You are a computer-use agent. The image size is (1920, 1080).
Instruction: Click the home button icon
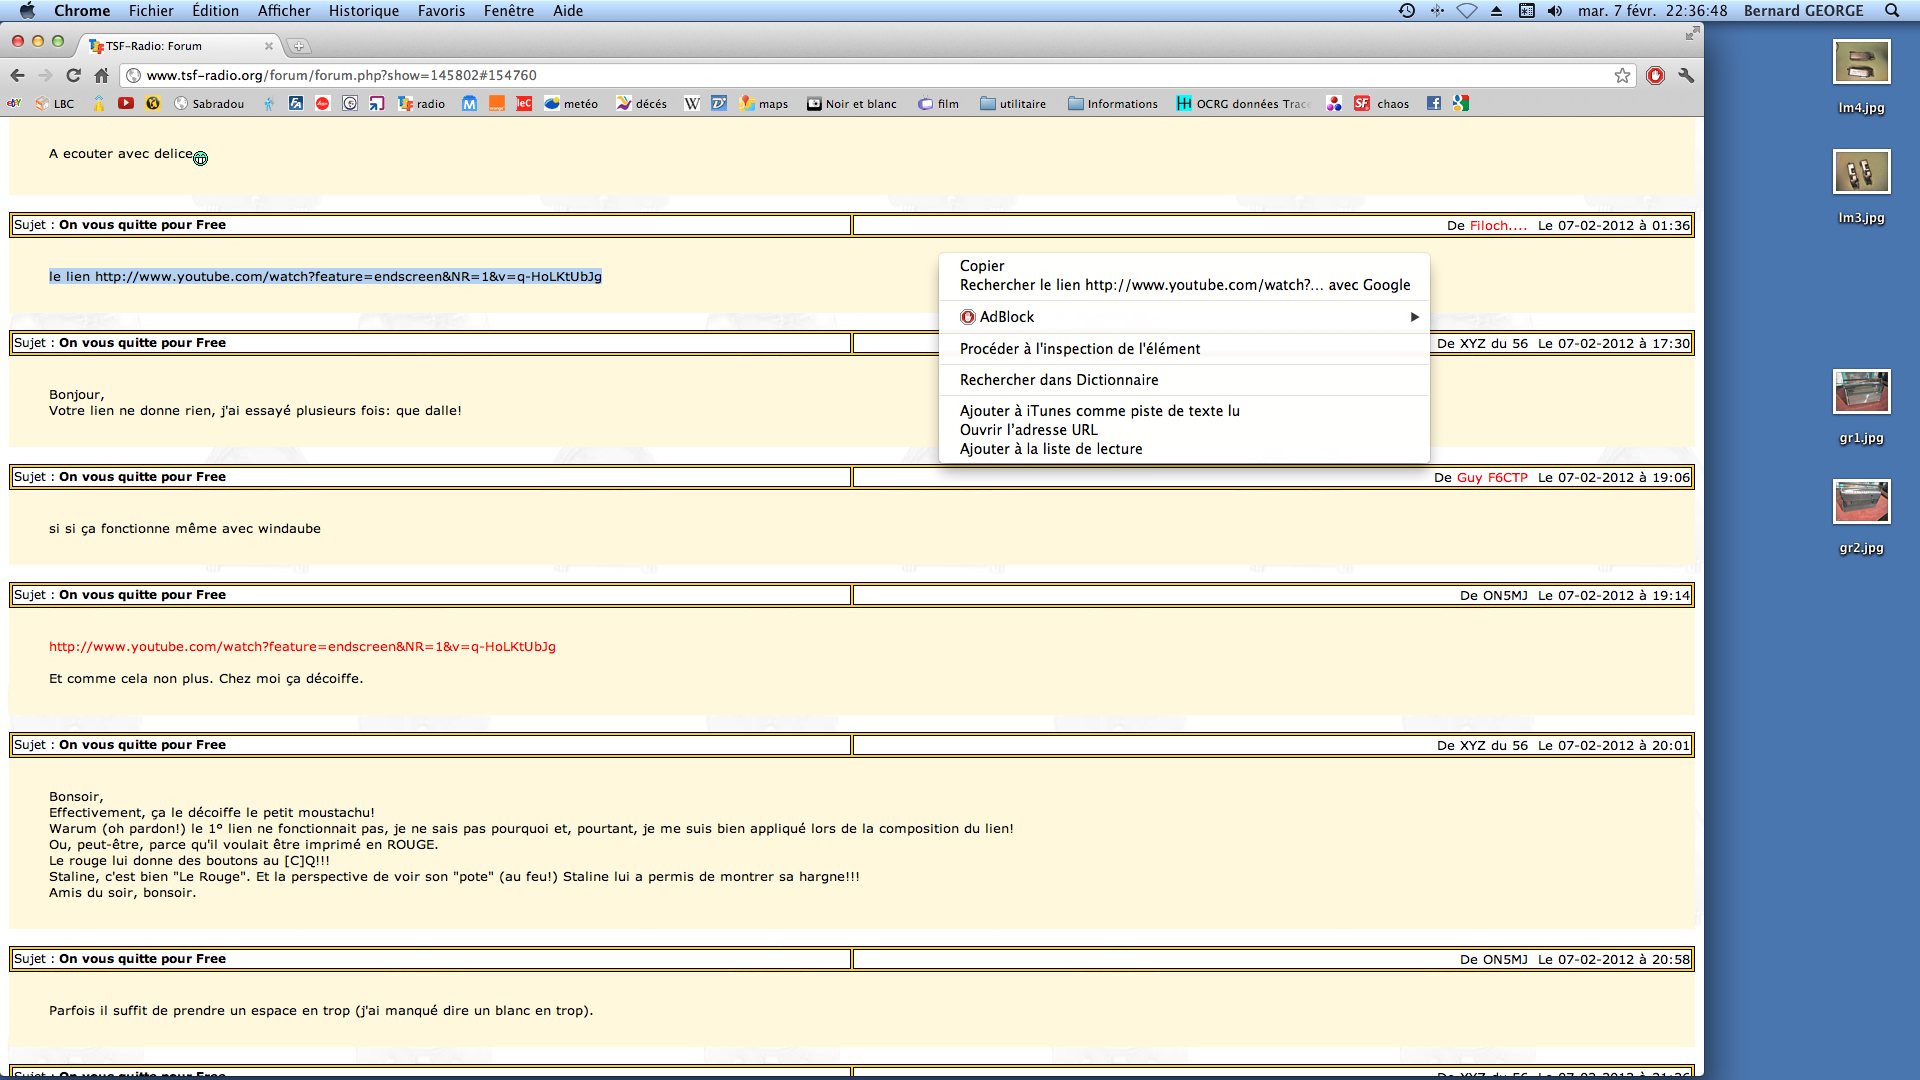pyautogui.click(x=101, y=75)
